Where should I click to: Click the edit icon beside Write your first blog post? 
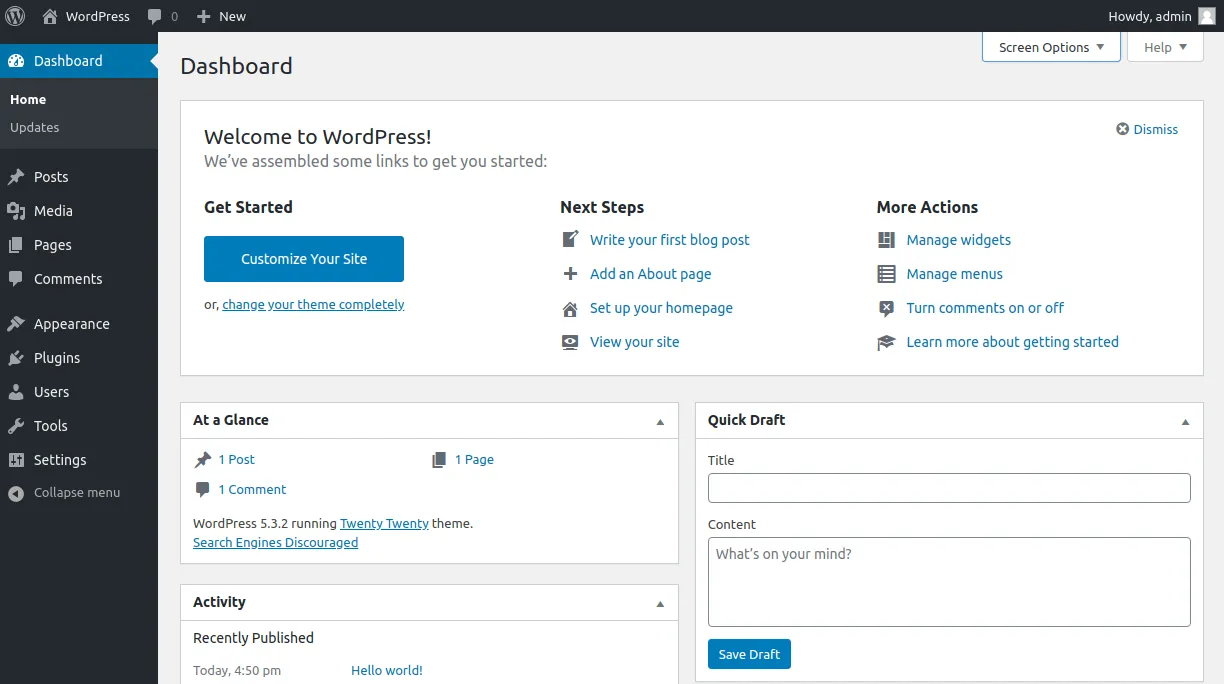click(570, 240)
